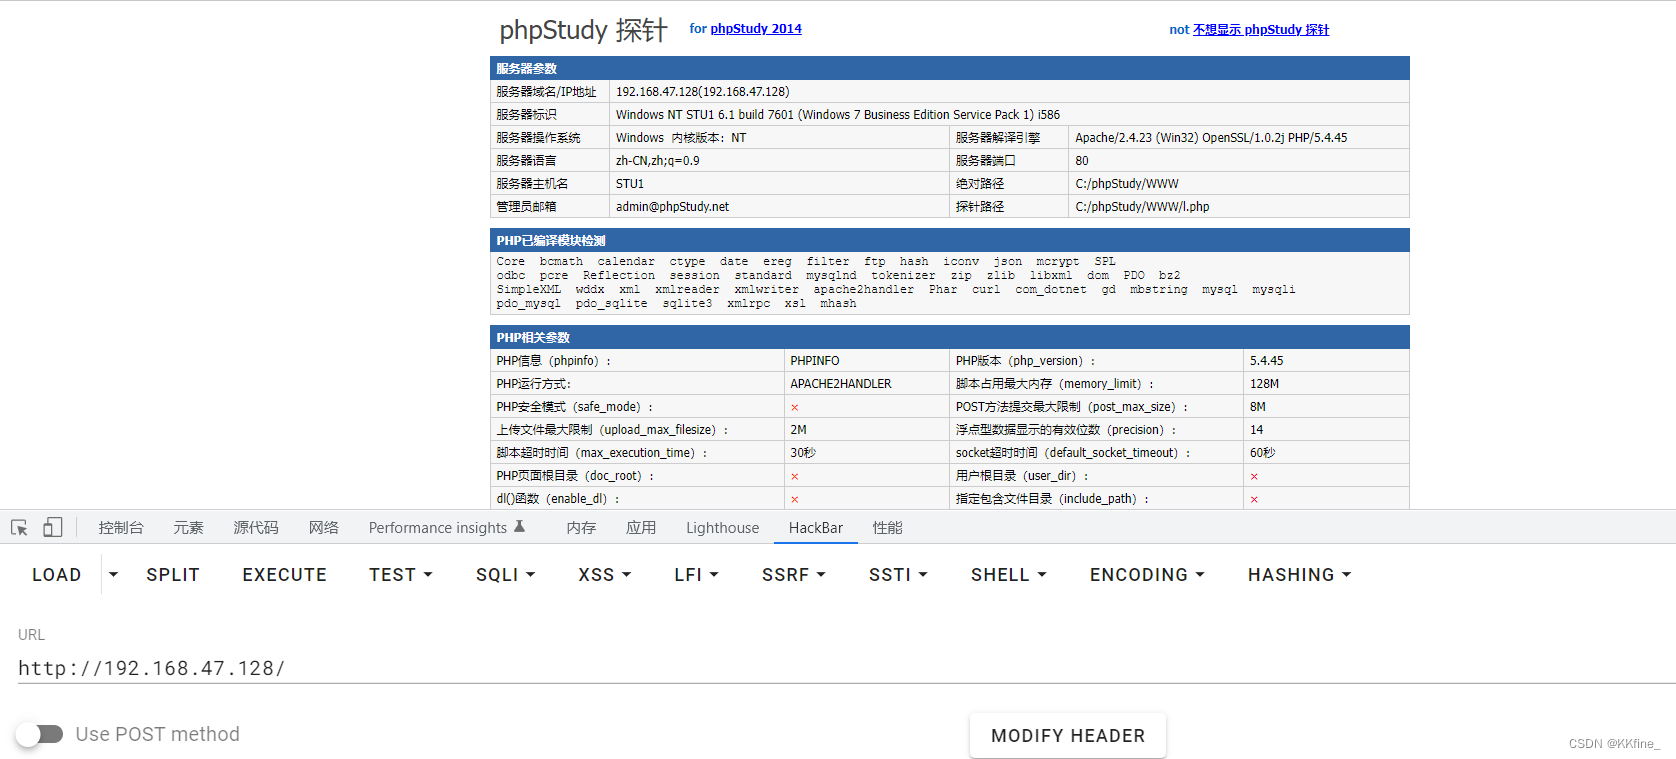1676x759 pixels.
Task: Click the Apache/2.4.23 server engine value
Action: coord(1211,137)
